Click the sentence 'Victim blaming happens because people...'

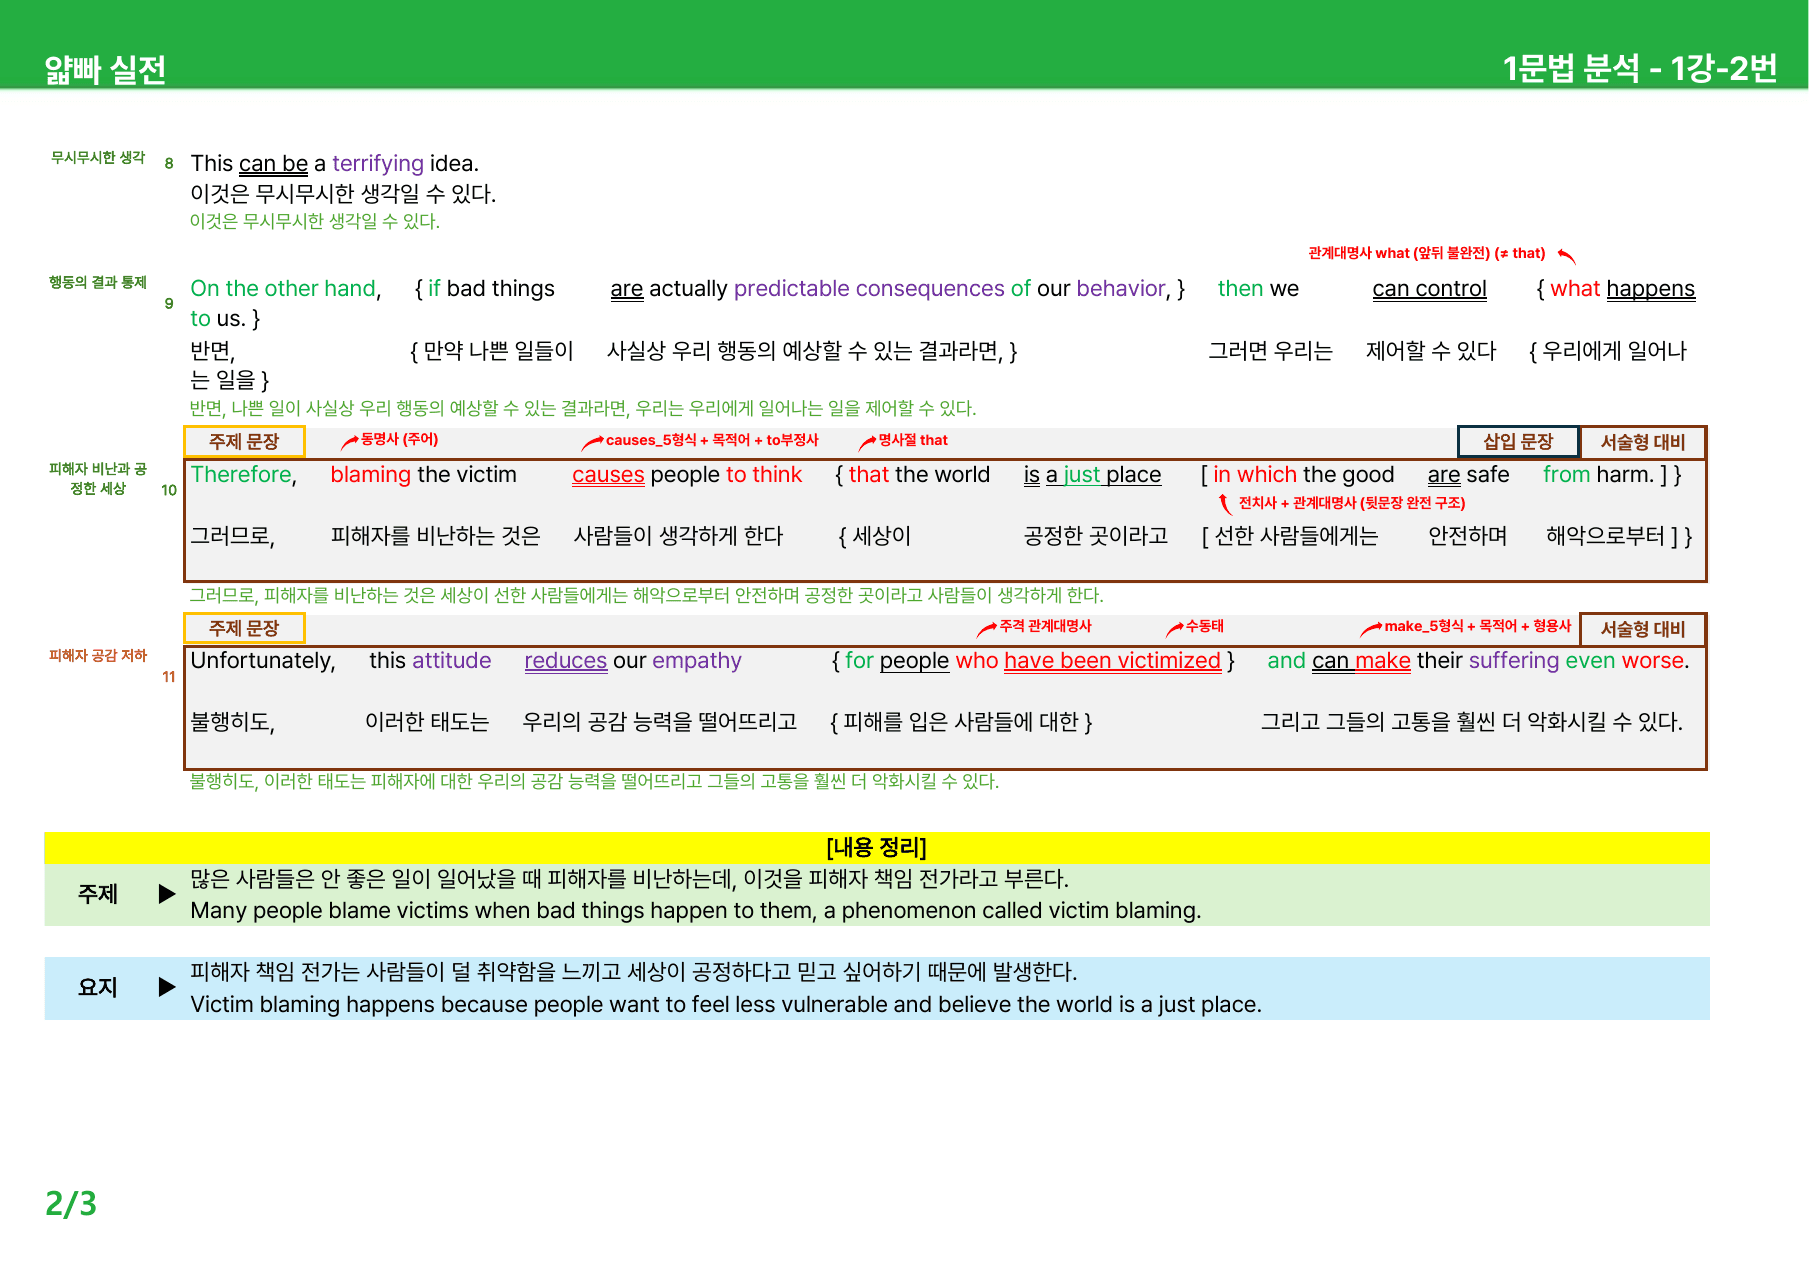click(x=726, y=1004)
